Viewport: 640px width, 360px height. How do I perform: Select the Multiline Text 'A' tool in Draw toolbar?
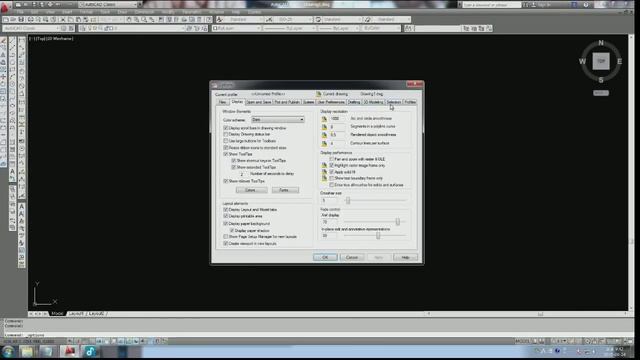pos(12,172)
